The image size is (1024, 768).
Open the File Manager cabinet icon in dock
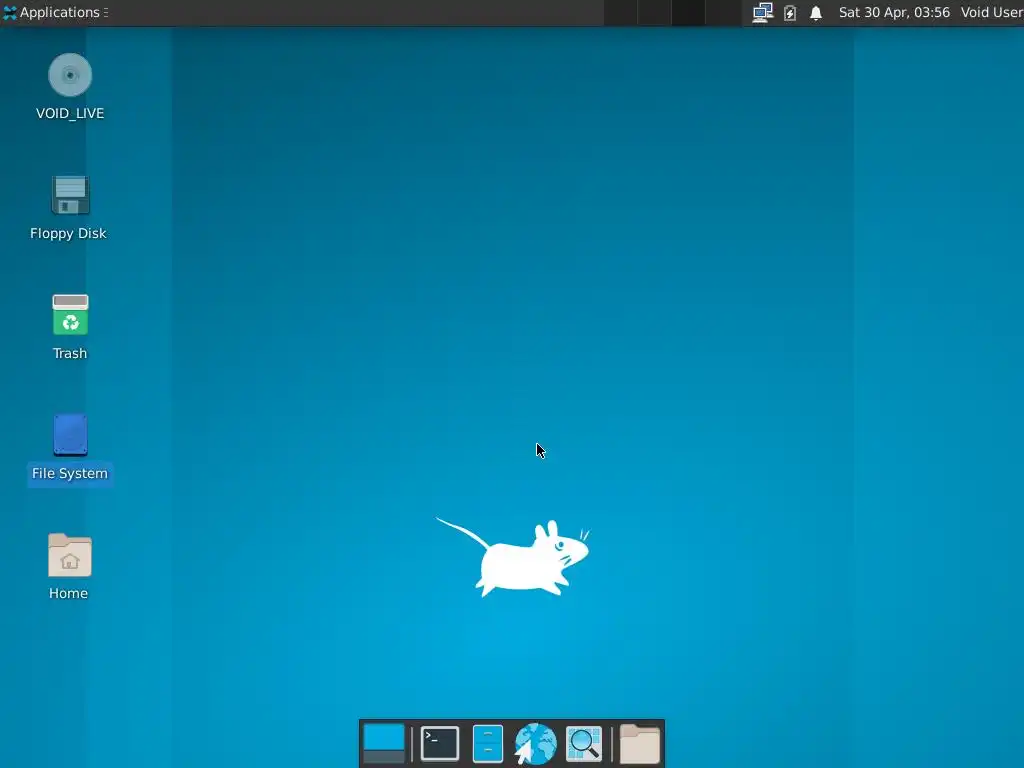(488, 743)
